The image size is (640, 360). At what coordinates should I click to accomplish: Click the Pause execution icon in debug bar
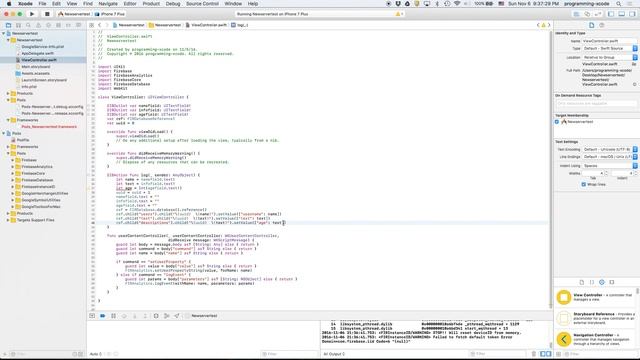click(x=113, y=316)
